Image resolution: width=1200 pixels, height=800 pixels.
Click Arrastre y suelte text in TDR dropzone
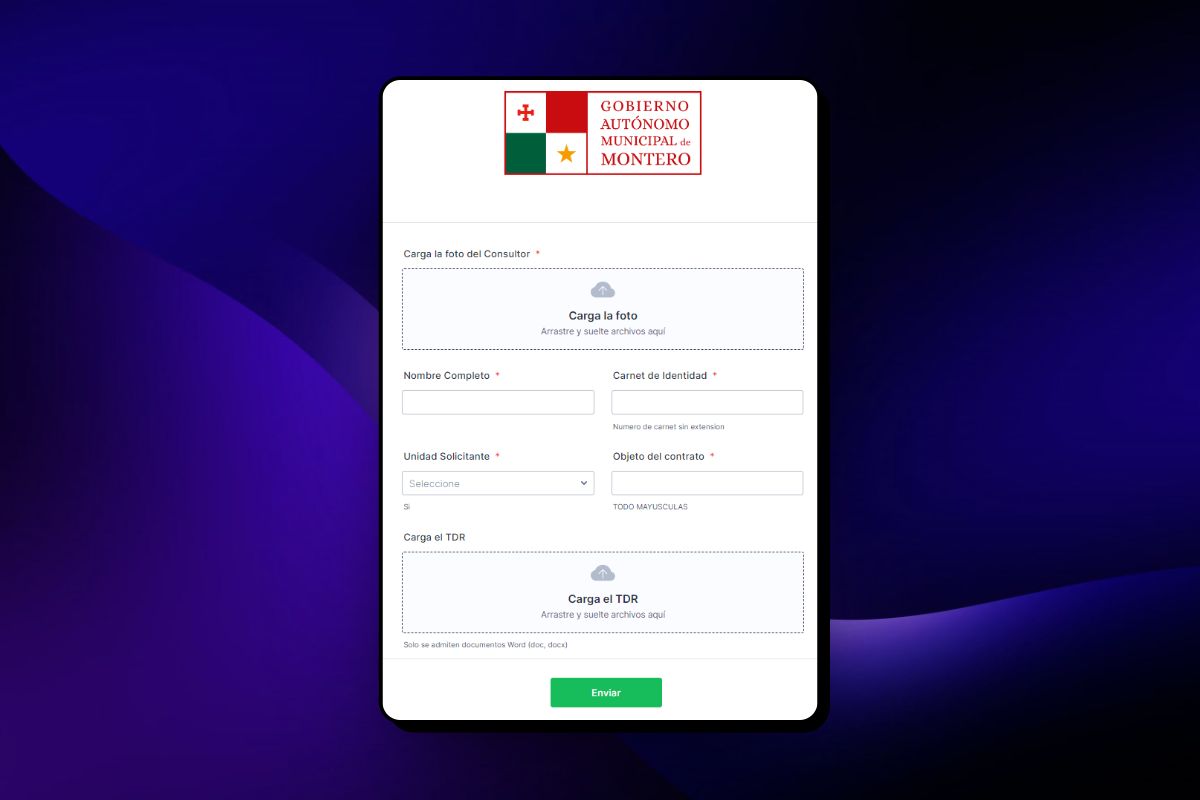click(x=603, y=614)
